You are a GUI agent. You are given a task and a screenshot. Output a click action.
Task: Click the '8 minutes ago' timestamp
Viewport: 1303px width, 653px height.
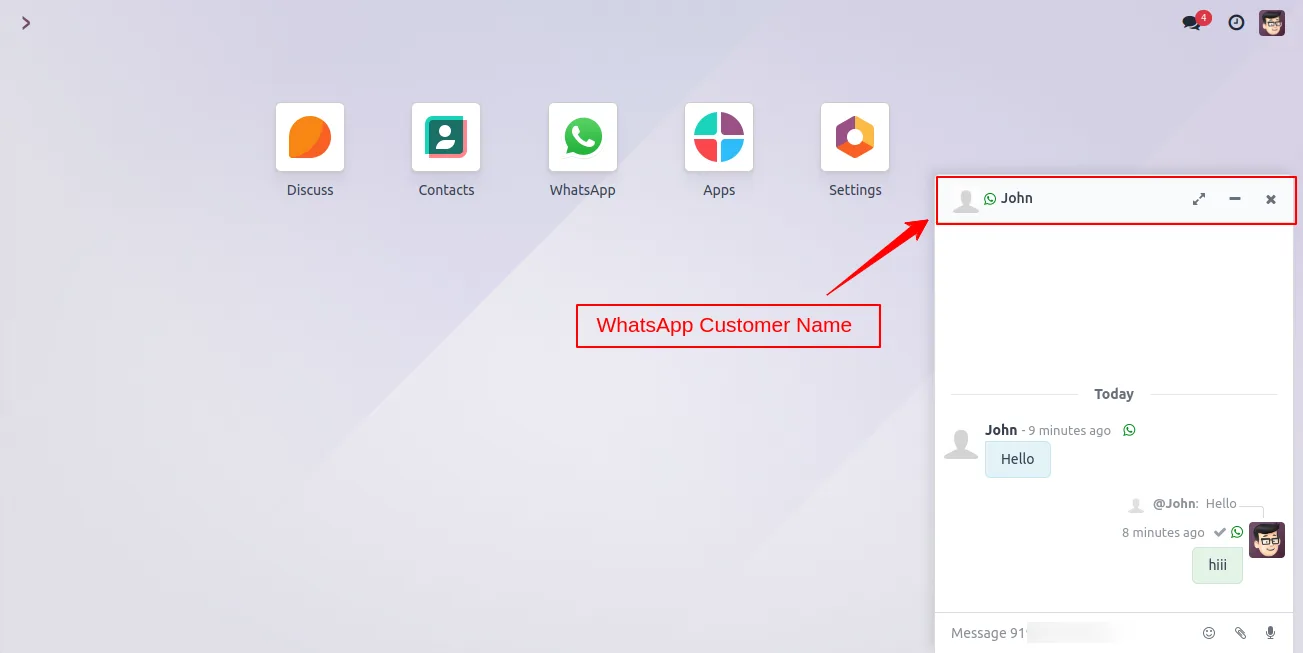click(1163, 532)
